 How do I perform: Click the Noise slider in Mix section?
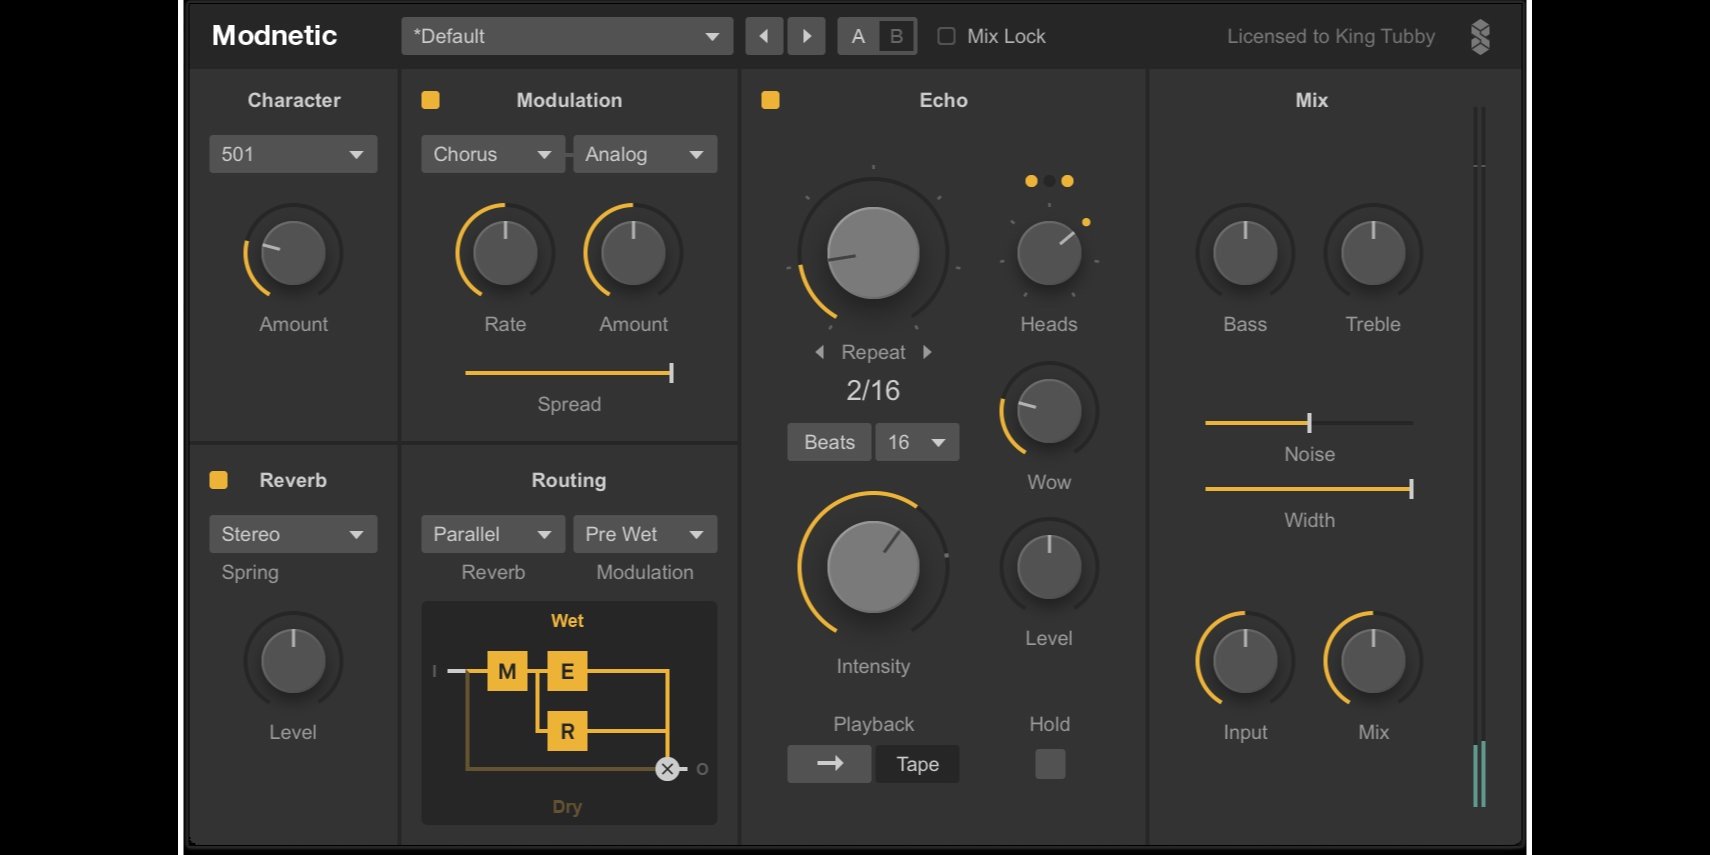(x=1308, y=423)
